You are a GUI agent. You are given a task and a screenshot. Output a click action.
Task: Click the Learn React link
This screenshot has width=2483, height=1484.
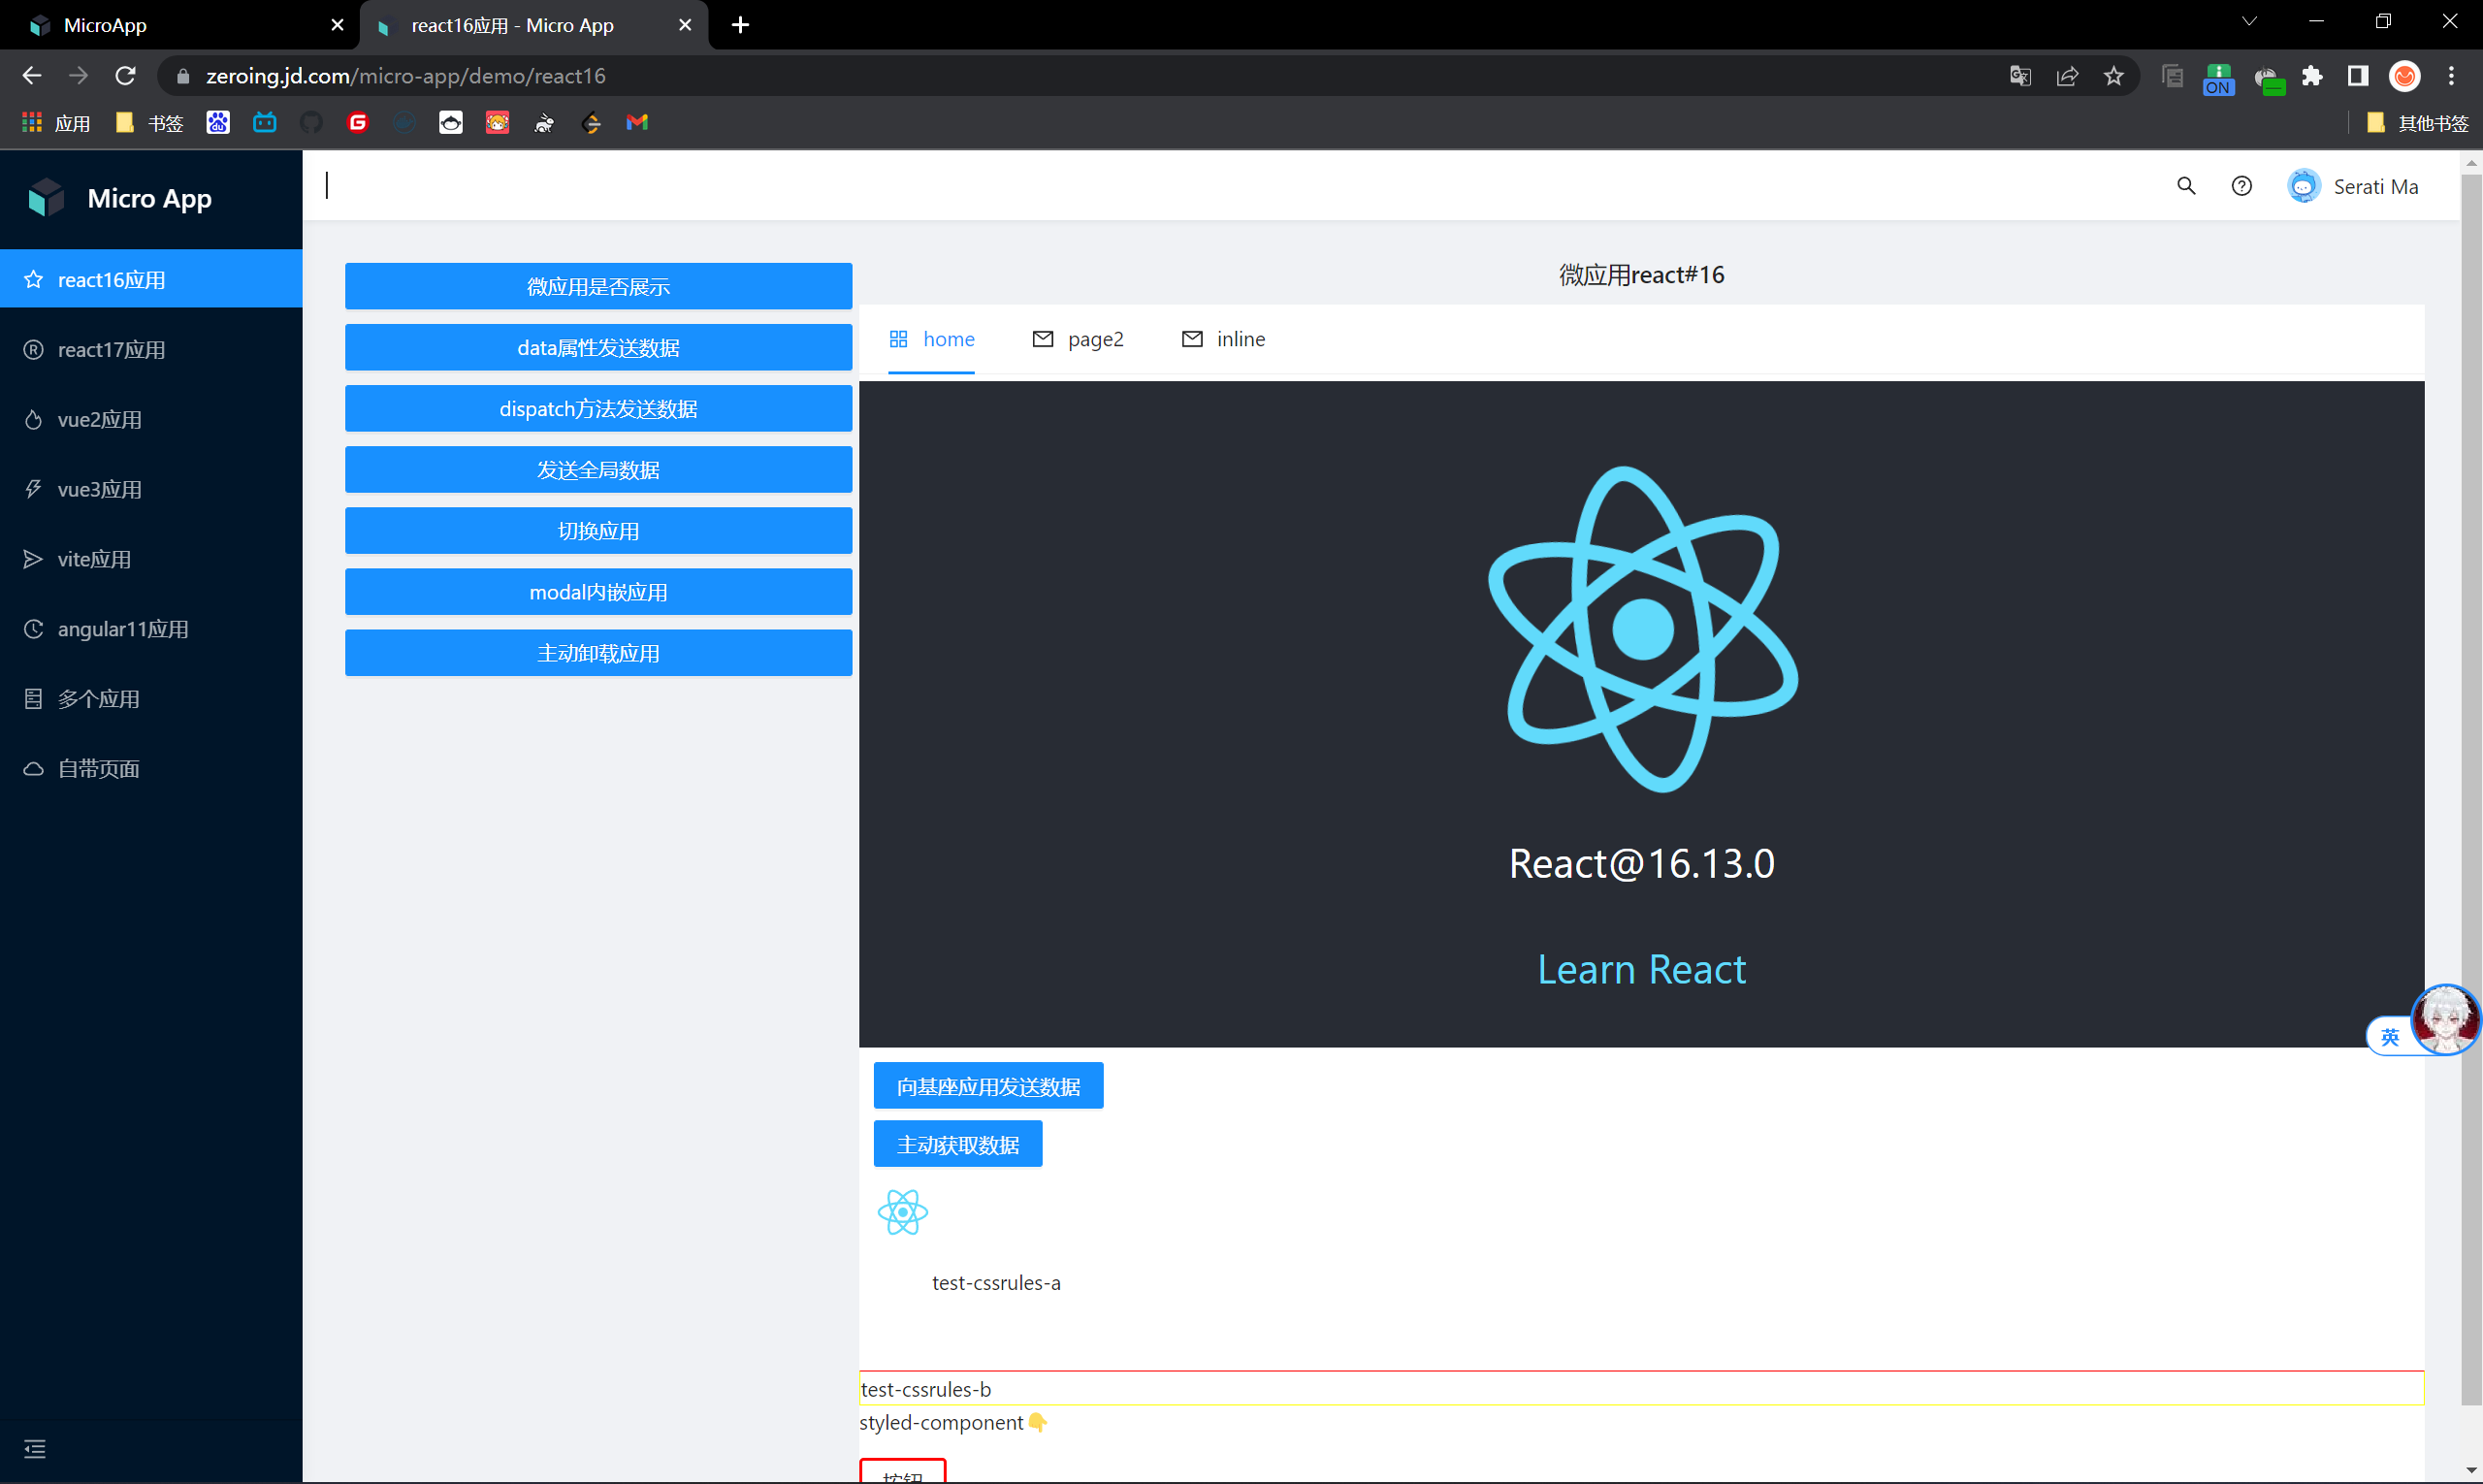[1641, 970]
